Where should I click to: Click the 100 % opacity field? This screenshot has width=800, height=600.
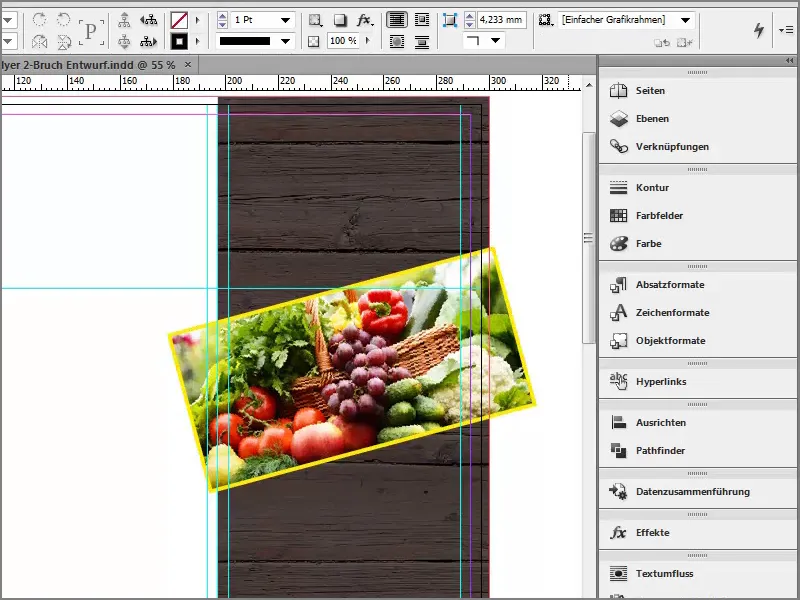click(x=342, y=40)
